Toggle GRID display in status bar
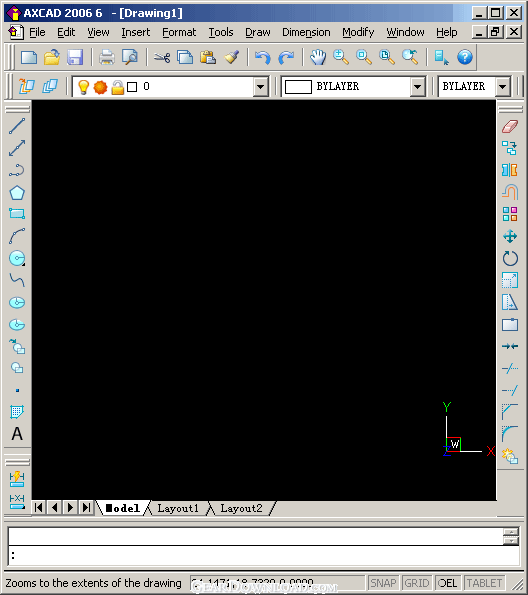This screenshot has height=595, width=528. tap(416, 583)
